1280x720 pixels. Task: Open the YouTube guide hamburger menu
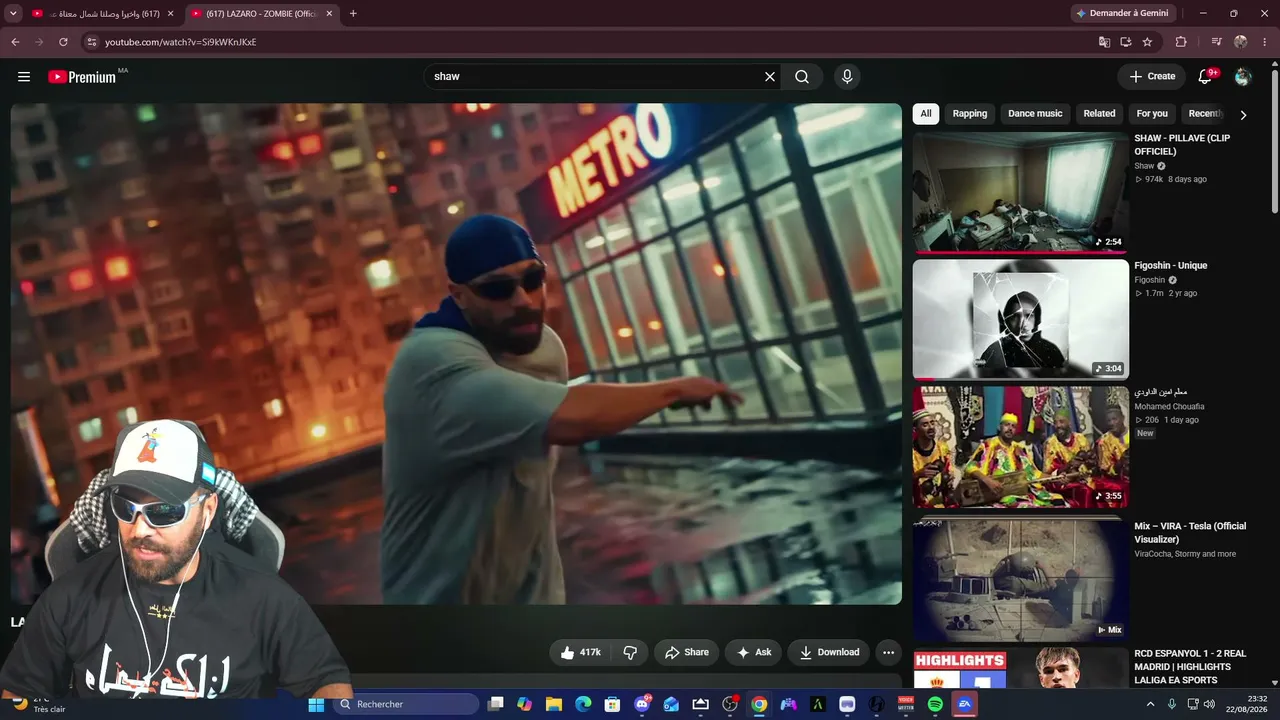(x=24, y=77)
